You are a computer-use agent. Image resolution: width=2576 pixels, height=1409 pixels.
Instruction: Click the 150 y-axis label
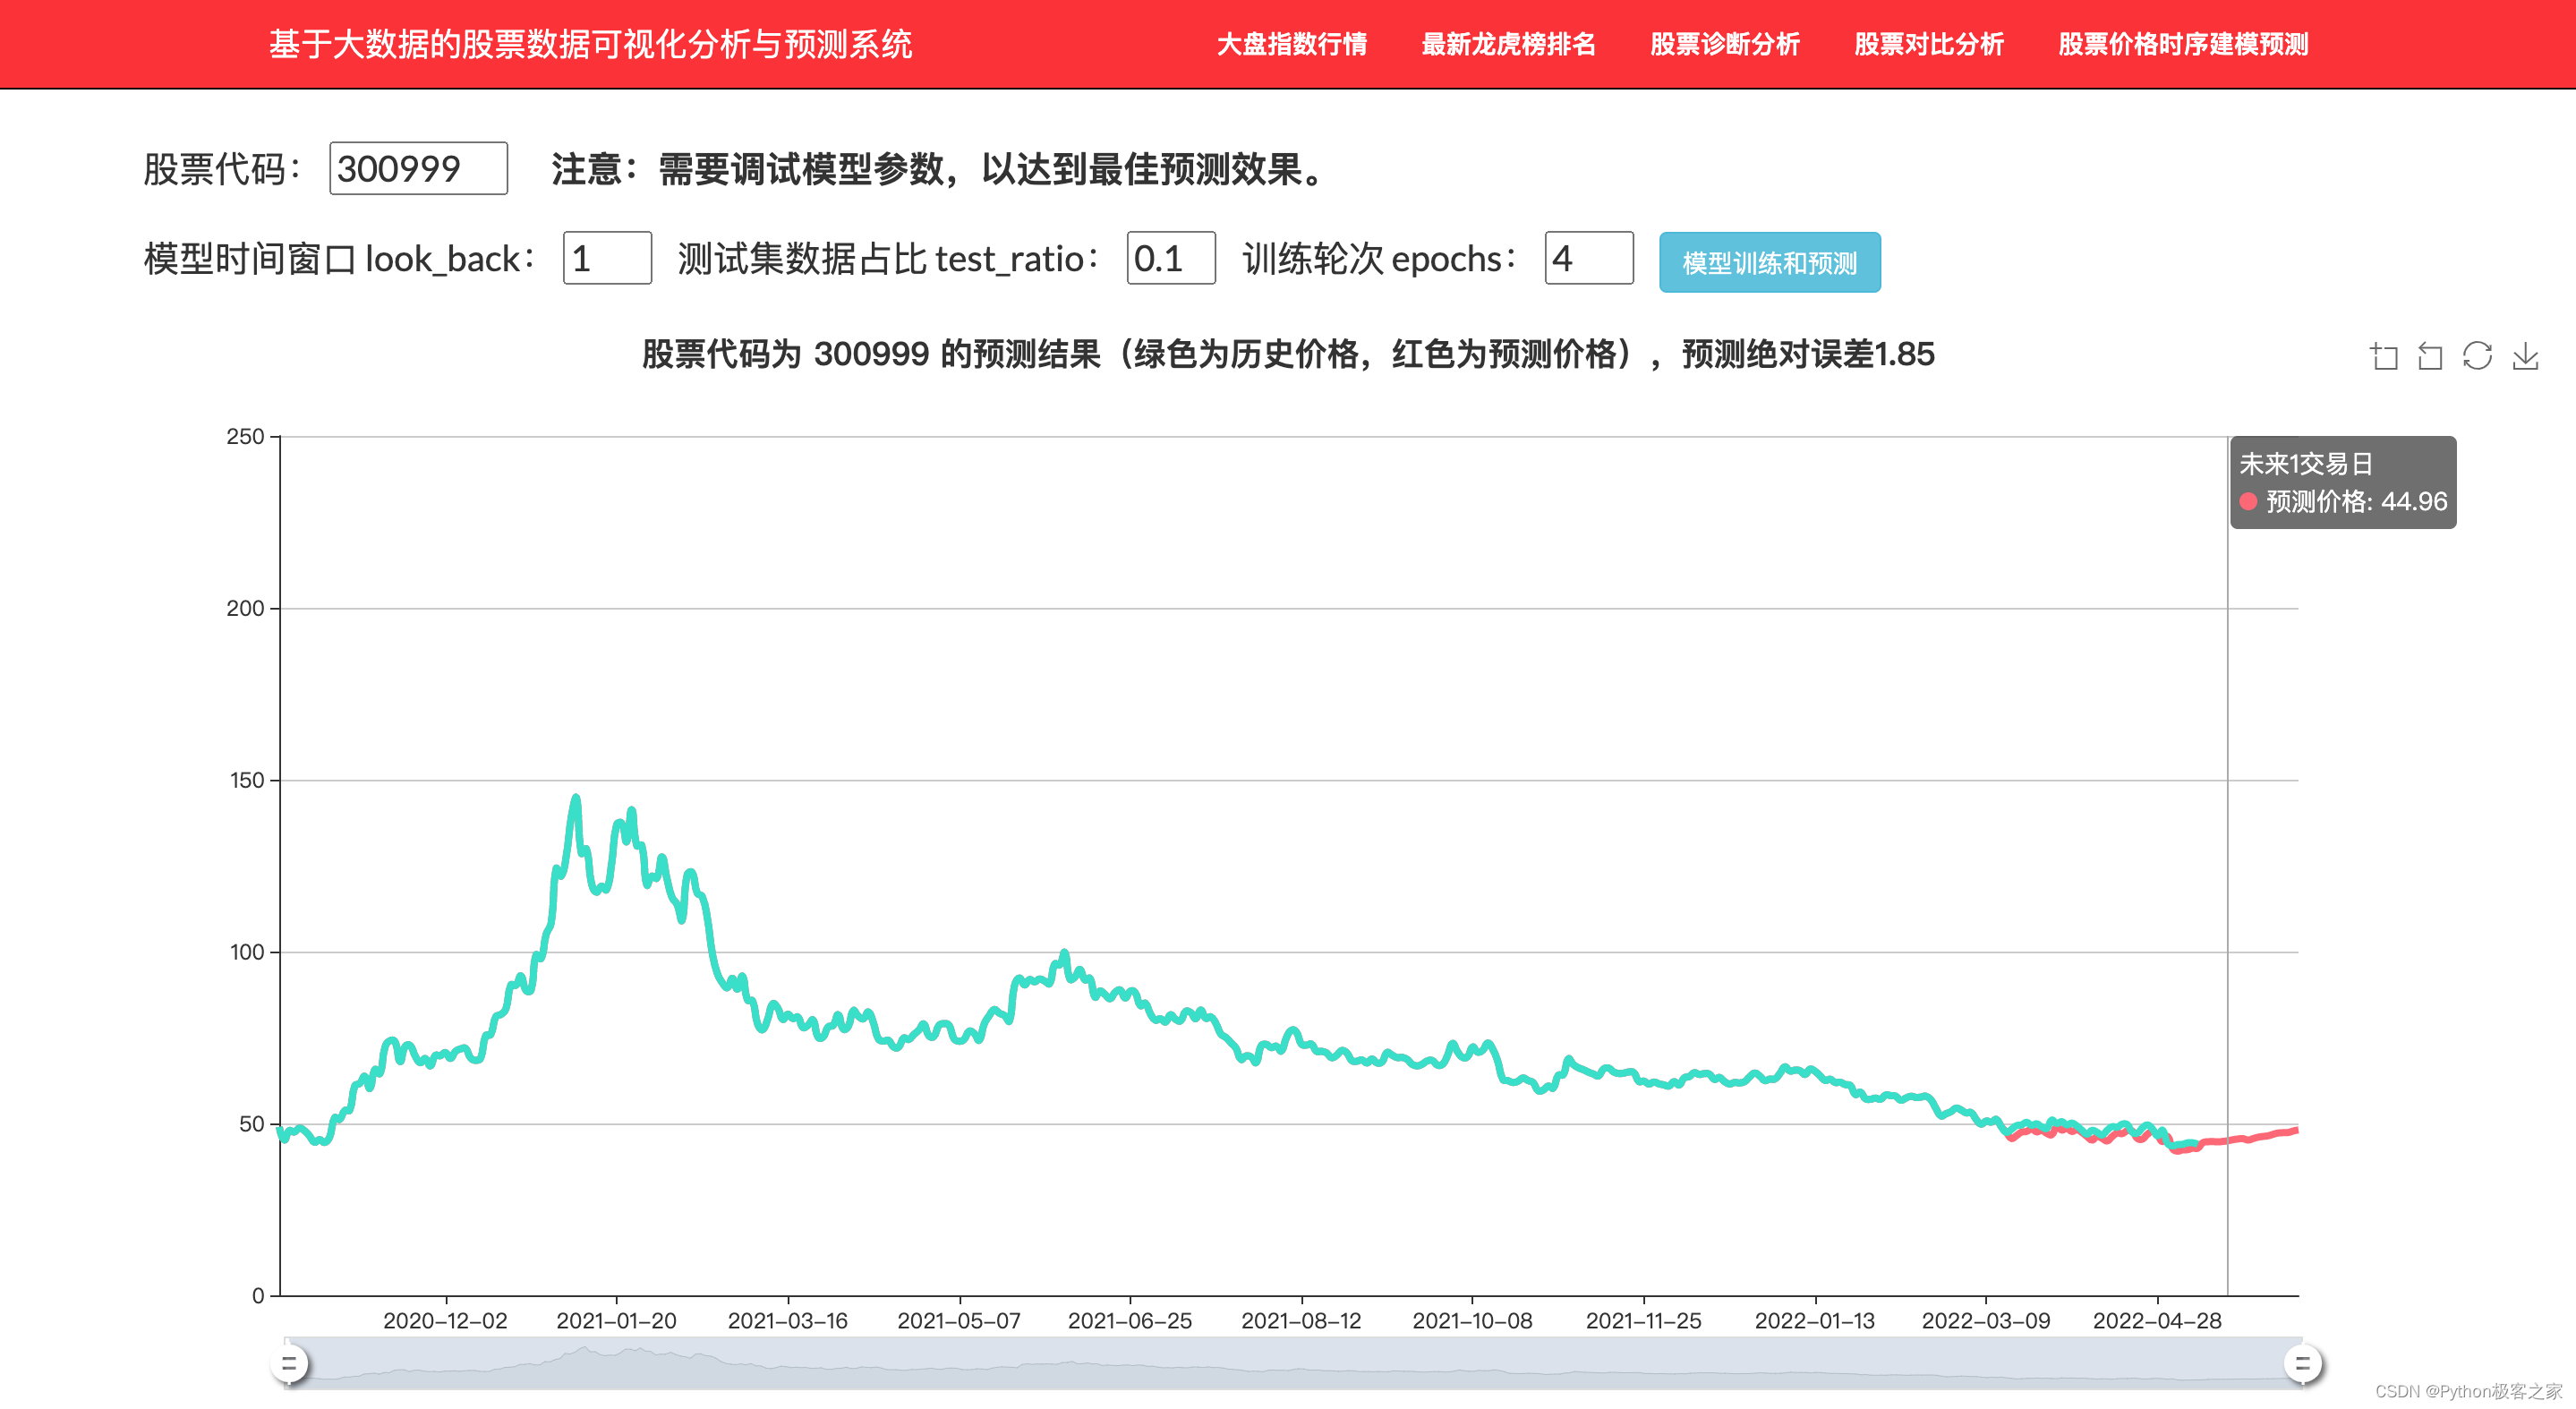tap(247, 780)
